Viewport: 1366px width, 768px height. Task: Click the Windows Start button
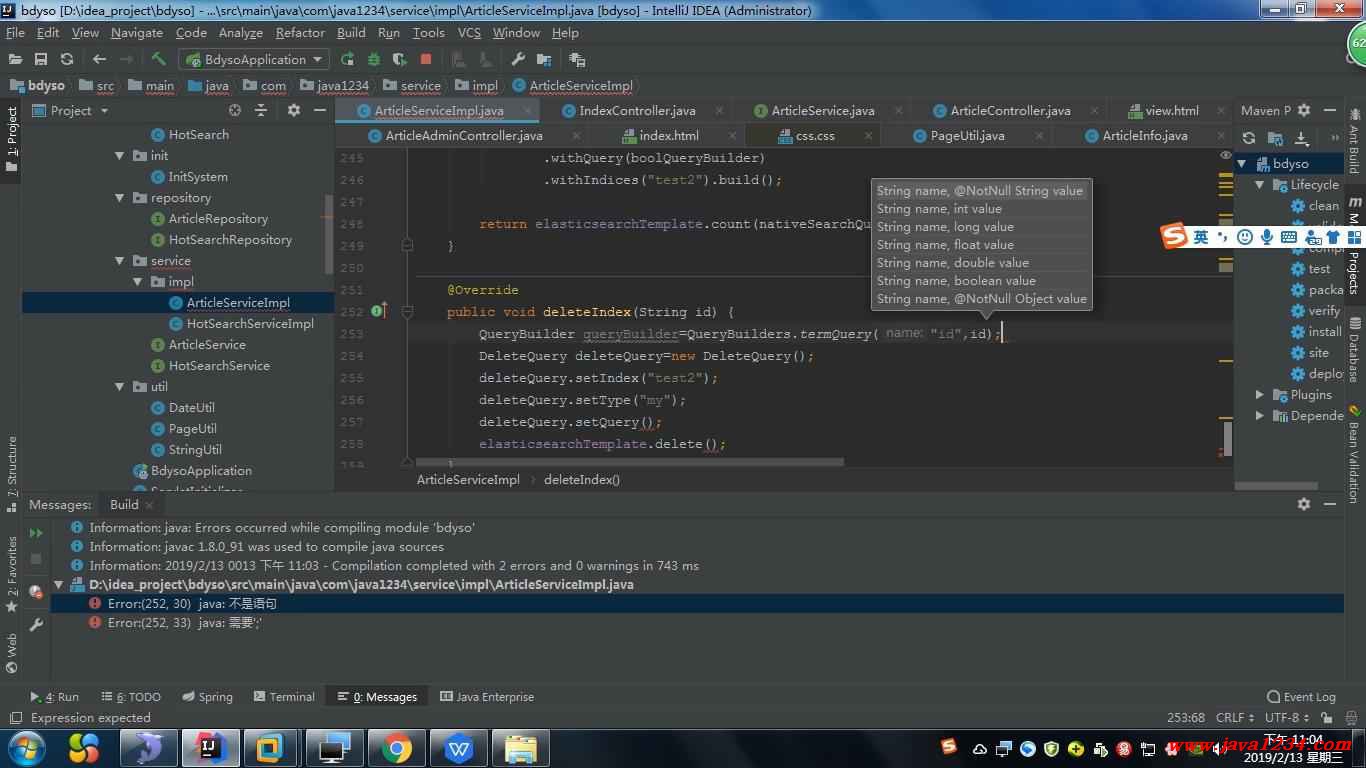27,748
